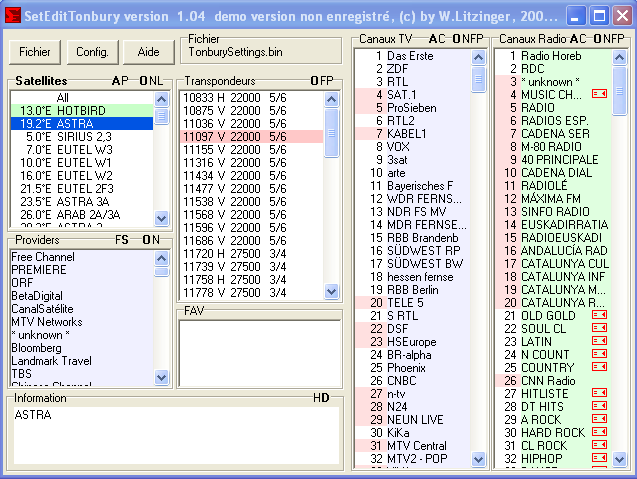Click the FS letters in Providers header
637x479 pixels.
pyautogui.click(x=122, y=240)
